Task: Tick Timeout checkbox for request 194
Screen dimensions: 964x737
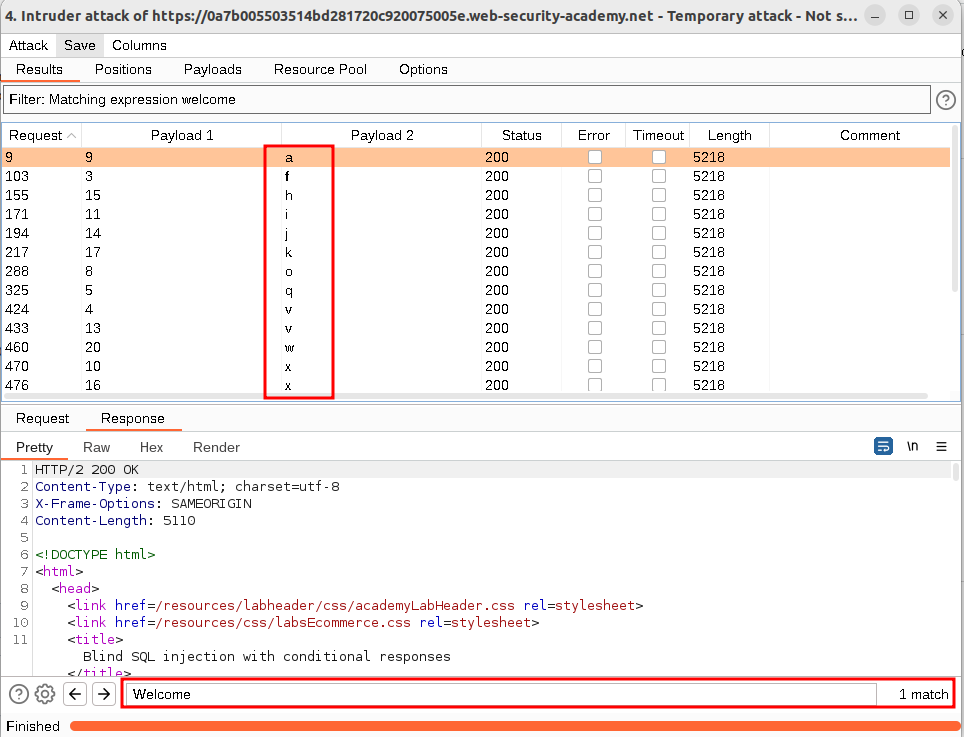Action: tap(658, 234)
